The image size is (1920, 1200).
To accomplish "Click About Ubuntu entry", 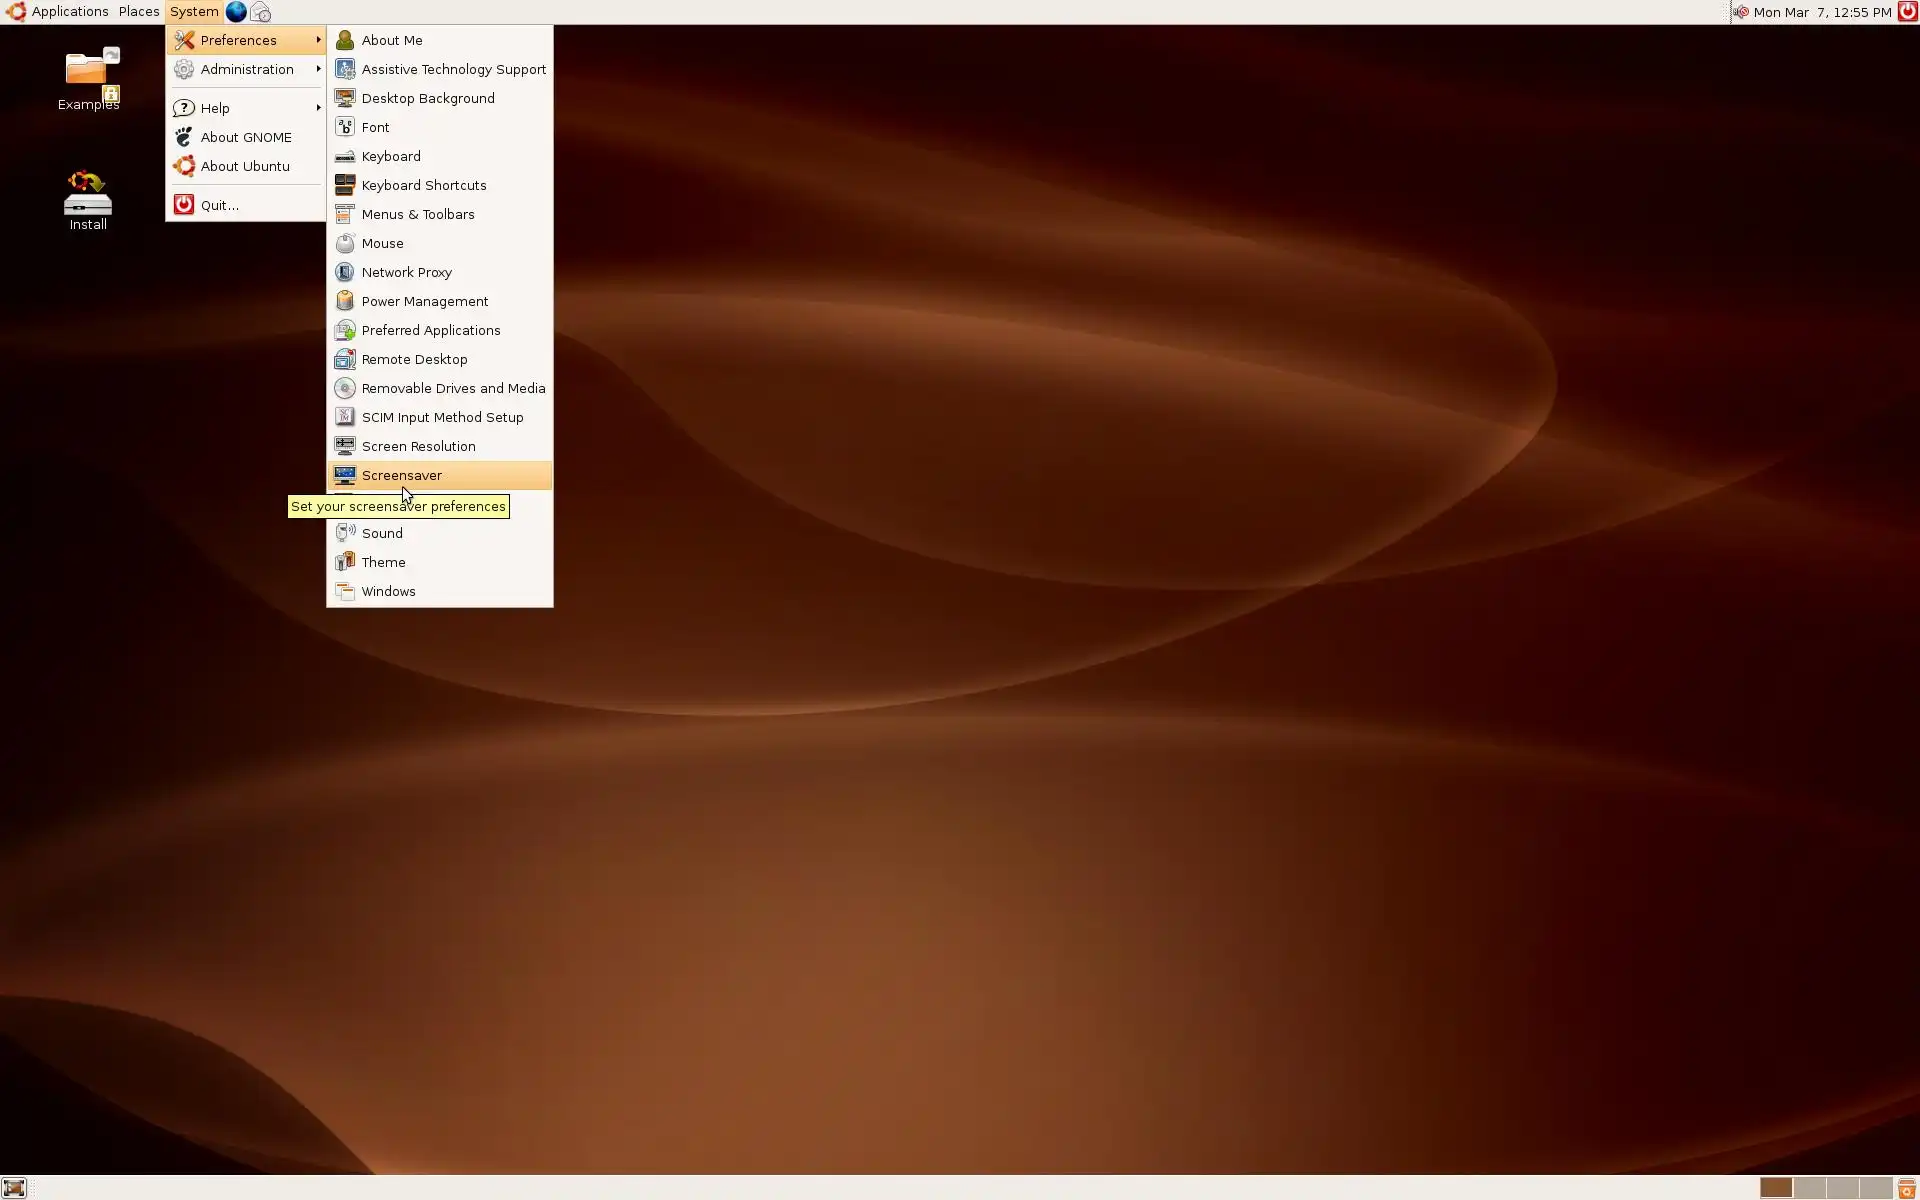I will [245, 166].
